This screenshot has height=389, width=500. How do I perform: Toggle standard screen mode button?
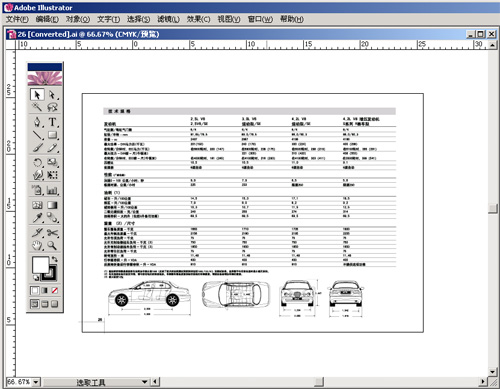click(34, 304)
